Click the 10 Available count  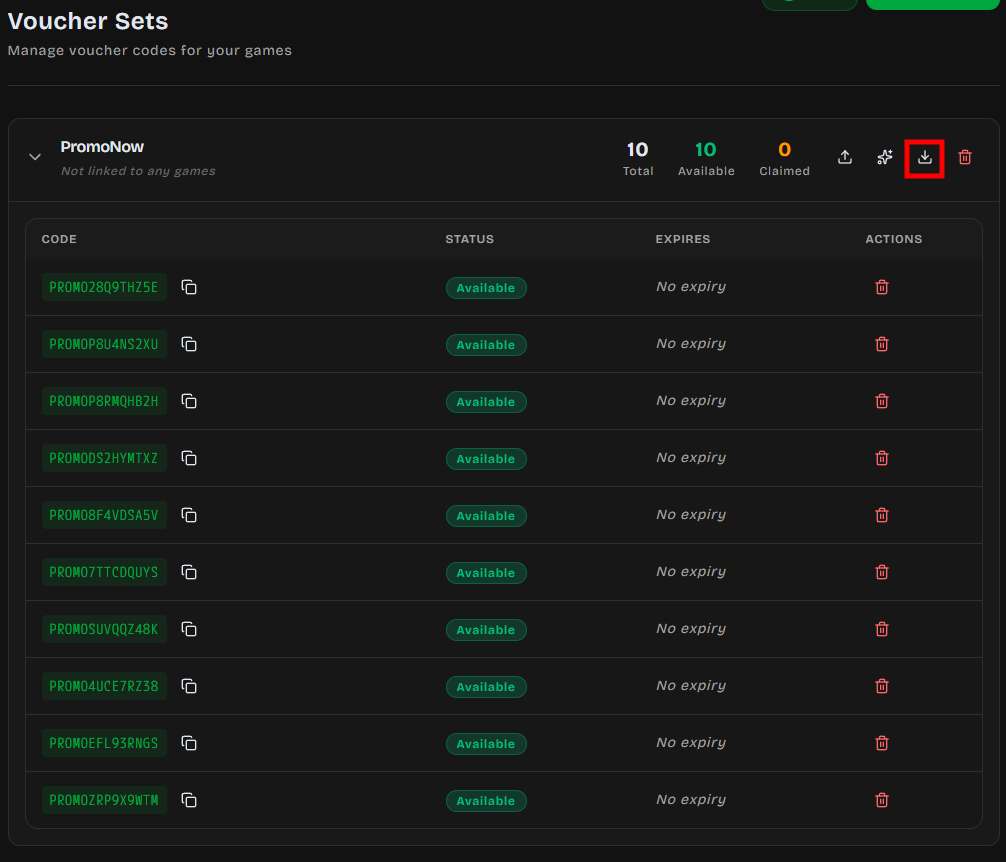point(706,158)
